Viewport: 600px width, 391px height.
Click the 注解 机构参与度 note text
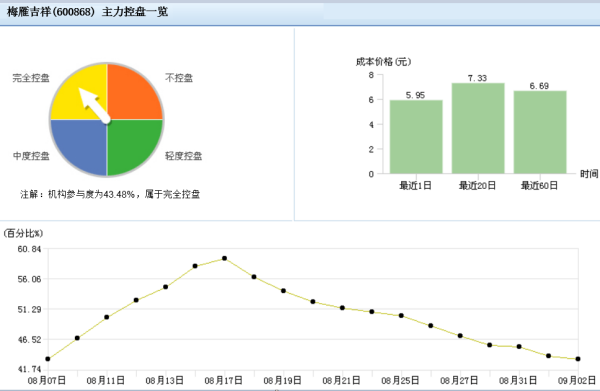point(110,194)
